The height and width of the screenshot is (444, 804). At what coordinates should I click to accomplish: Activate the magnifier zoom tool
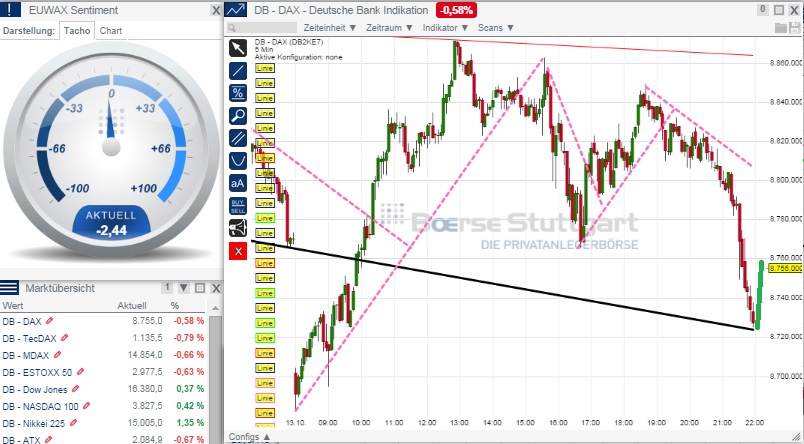[237, 116]
